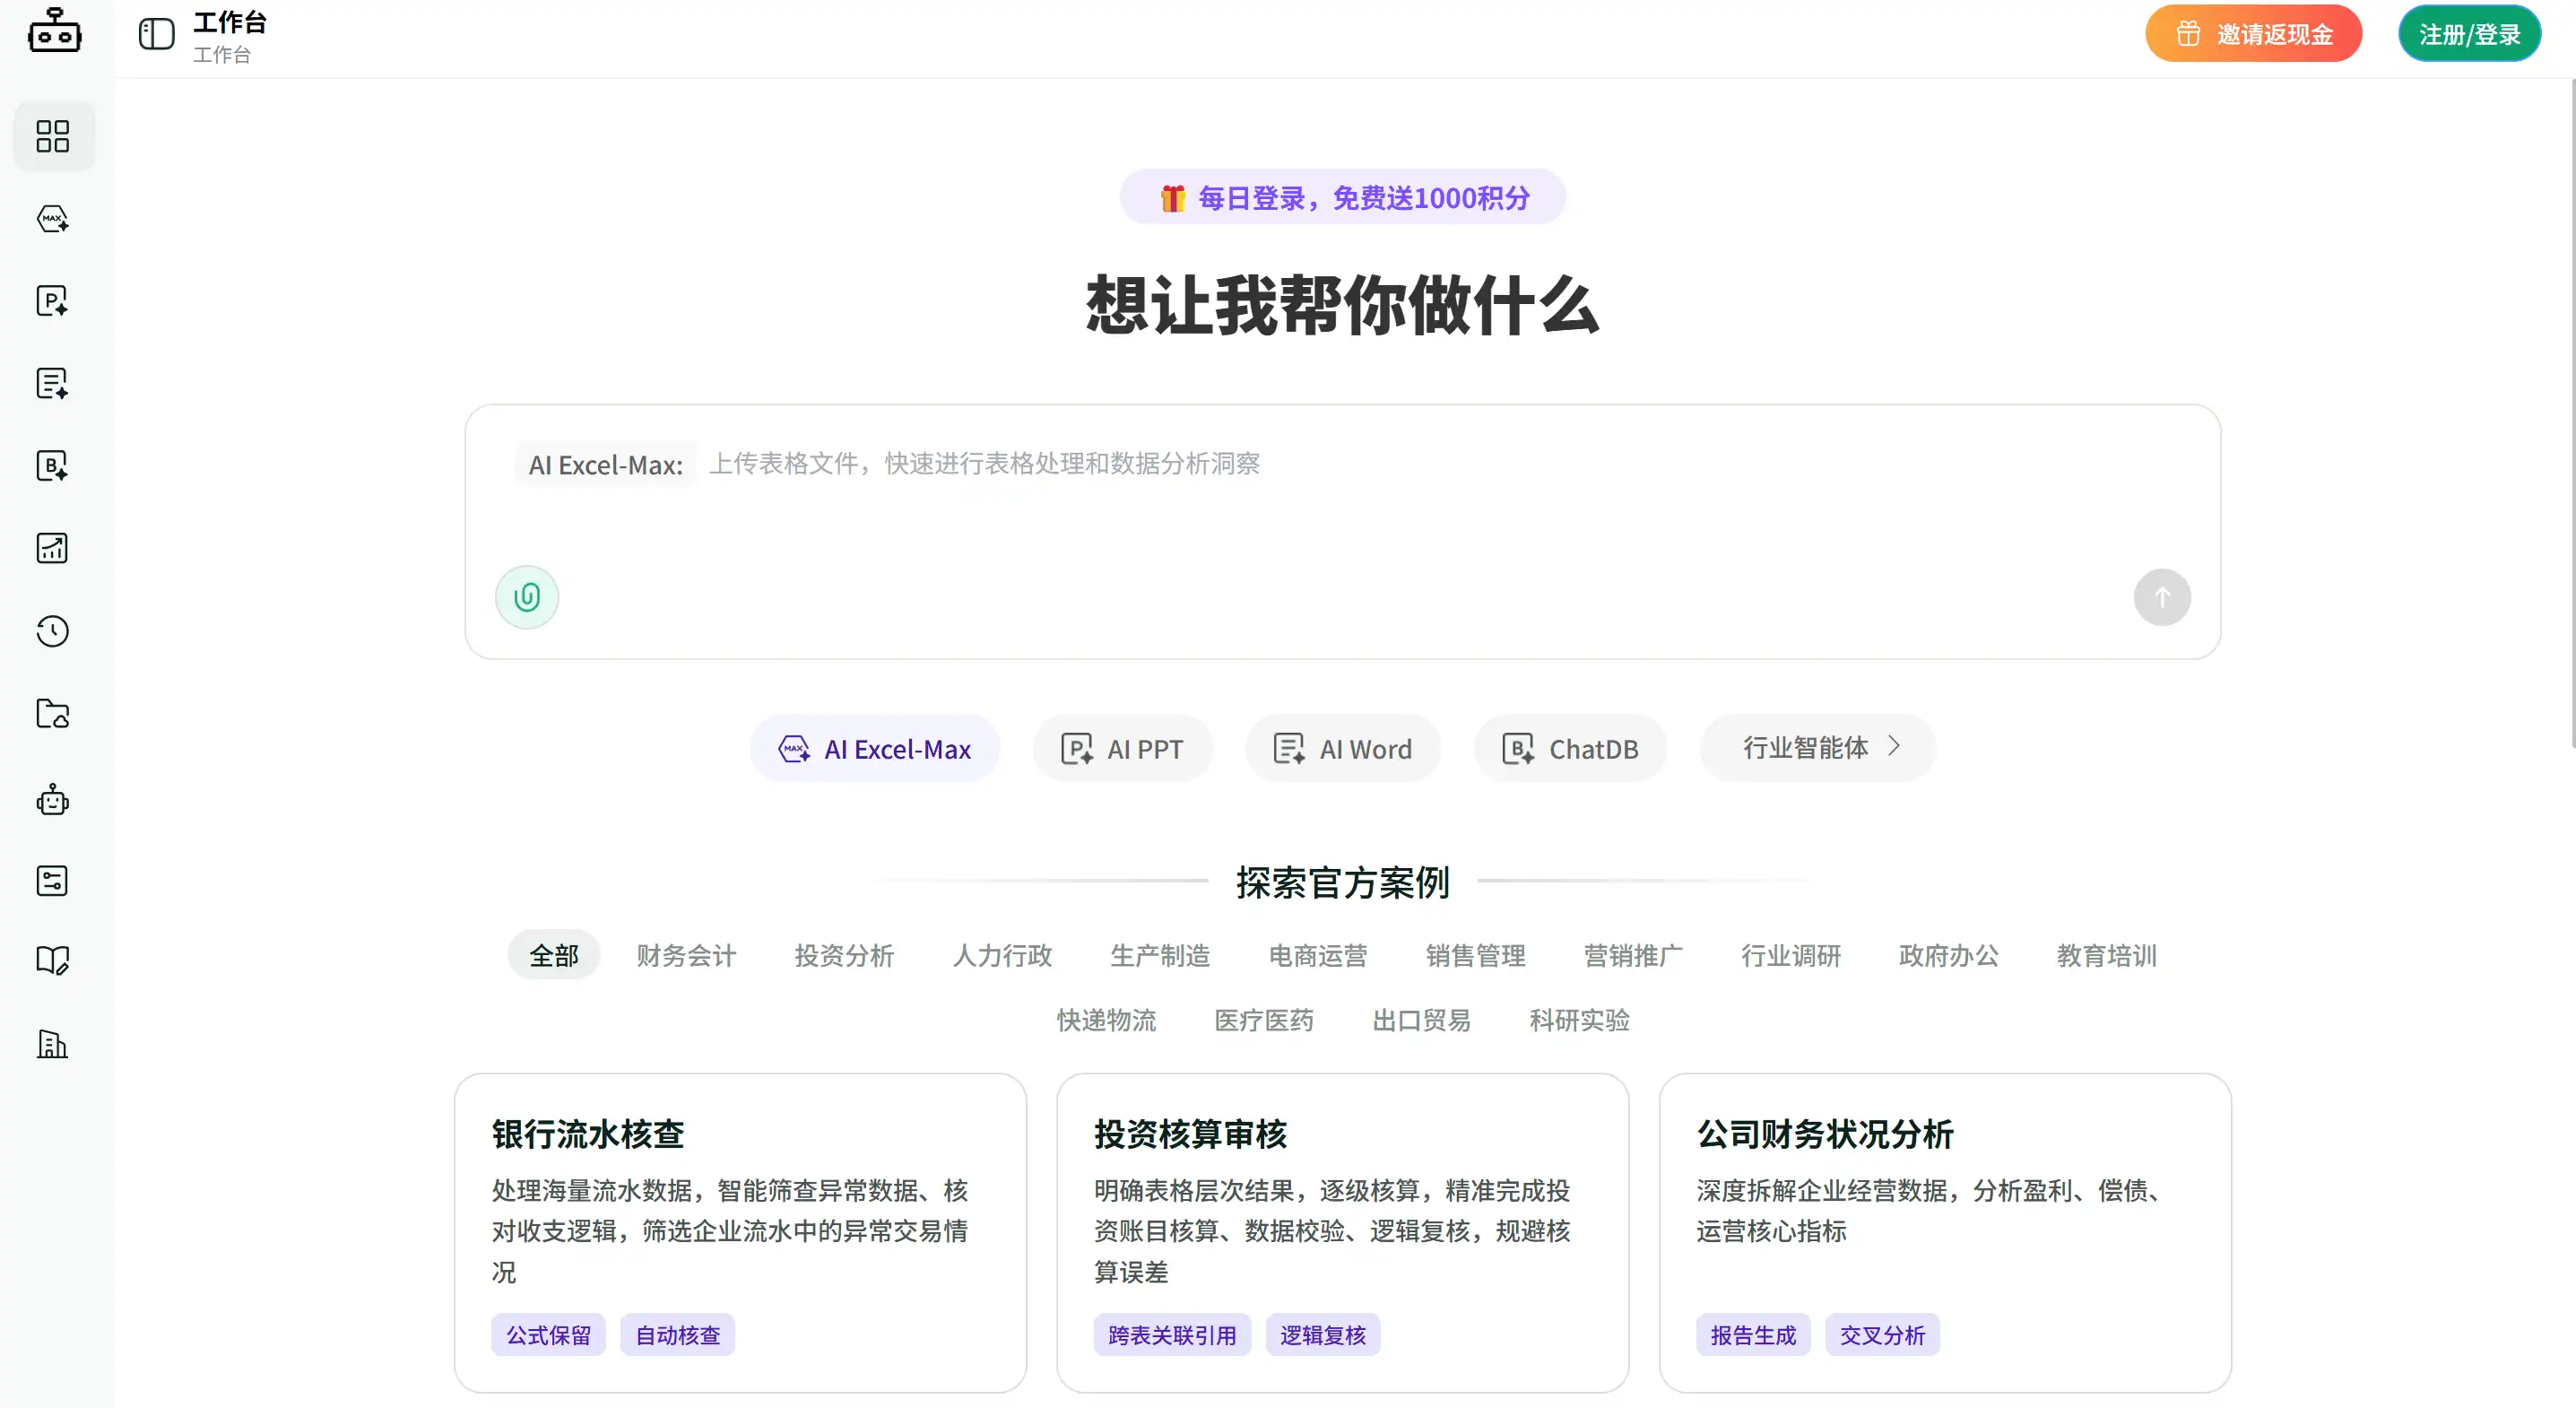
Task: Switch to the 行业调研 tab
Action: click(1791, 955)
